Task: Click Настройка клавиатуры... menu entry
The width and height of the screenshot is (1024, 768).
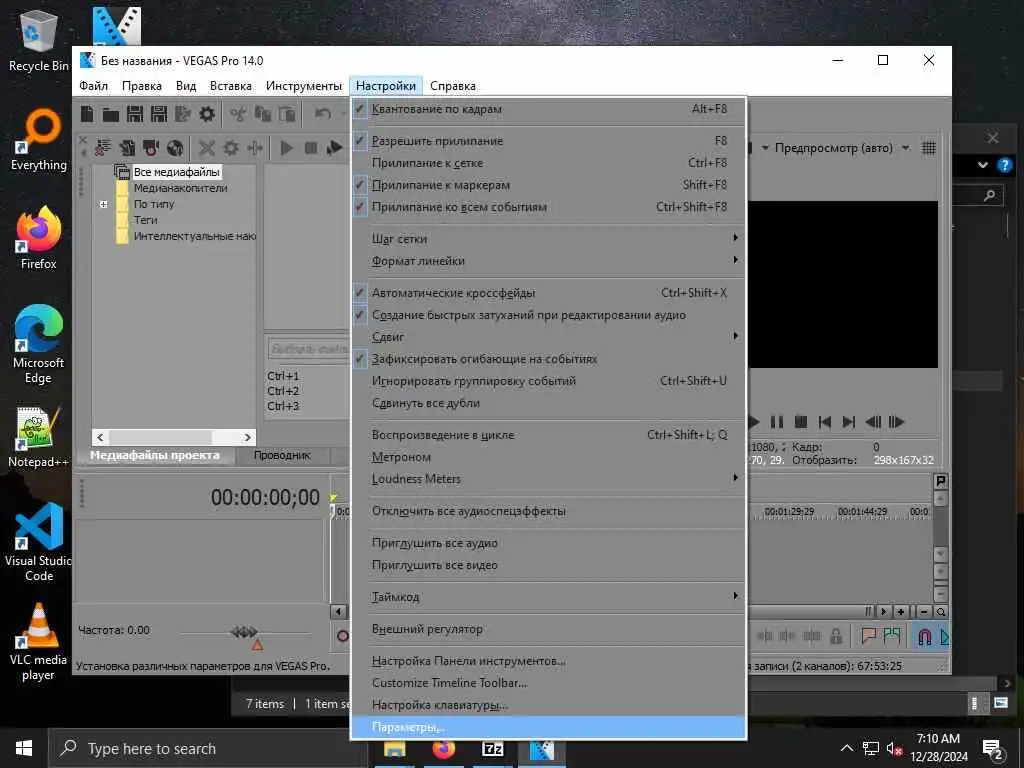Action: click(x=549, y=705)
